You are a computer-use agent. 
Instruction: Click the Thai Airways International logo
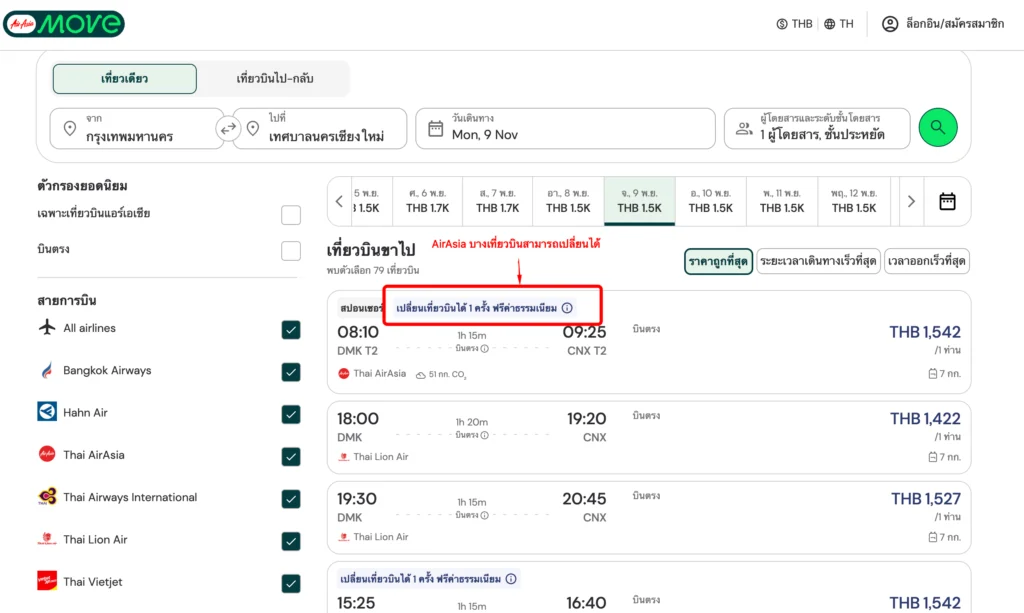click(47, 497)
